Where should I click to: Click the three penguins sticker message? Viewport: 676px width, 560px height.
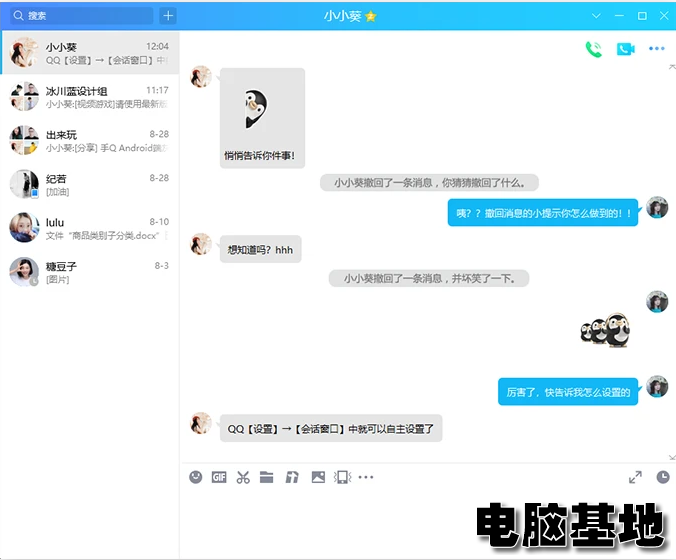(x=606, y=330)
